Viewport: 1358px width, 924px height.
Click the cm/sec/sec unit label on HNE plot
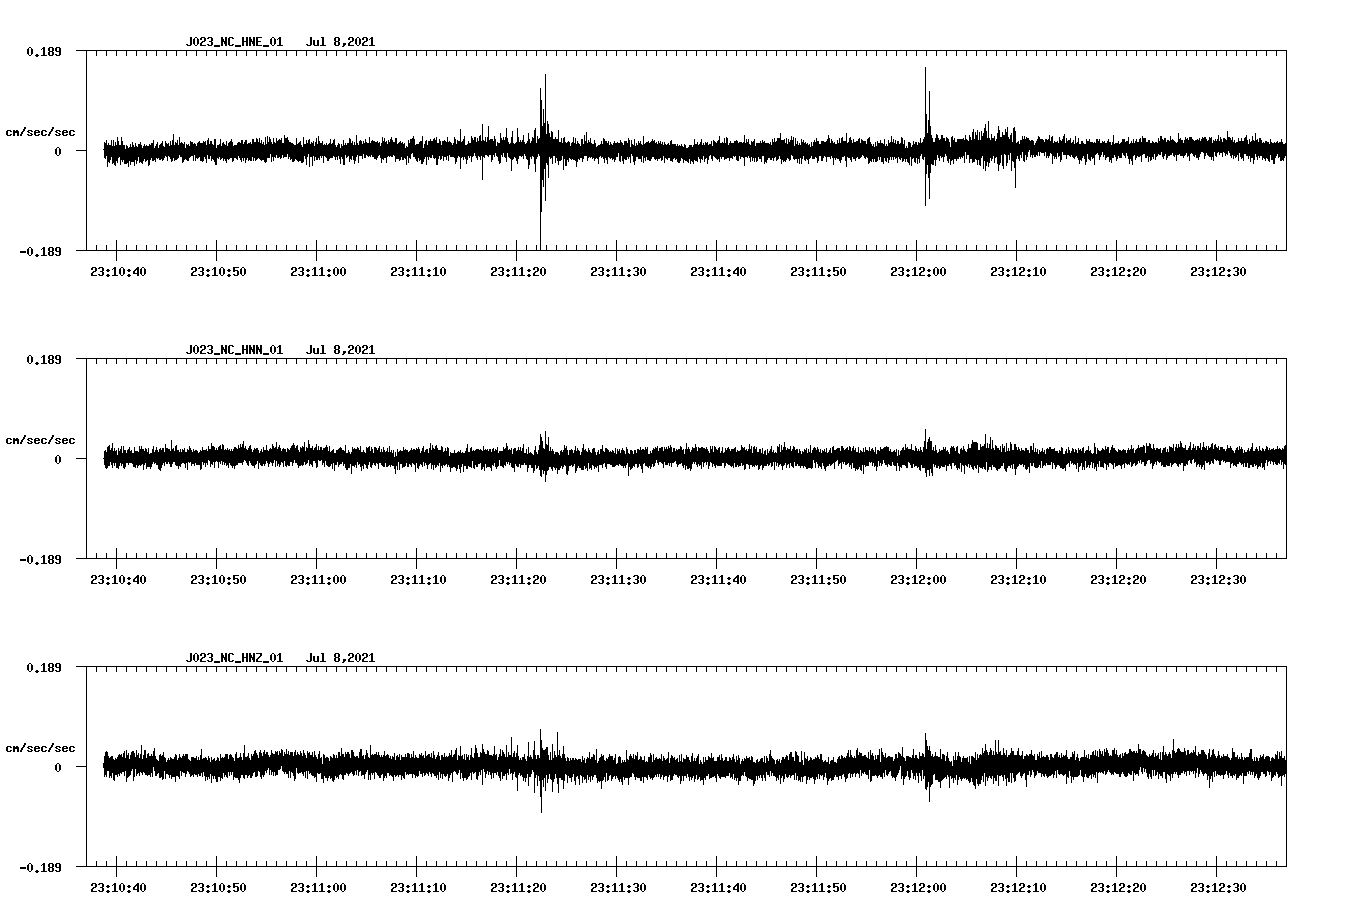coord(41,131)
